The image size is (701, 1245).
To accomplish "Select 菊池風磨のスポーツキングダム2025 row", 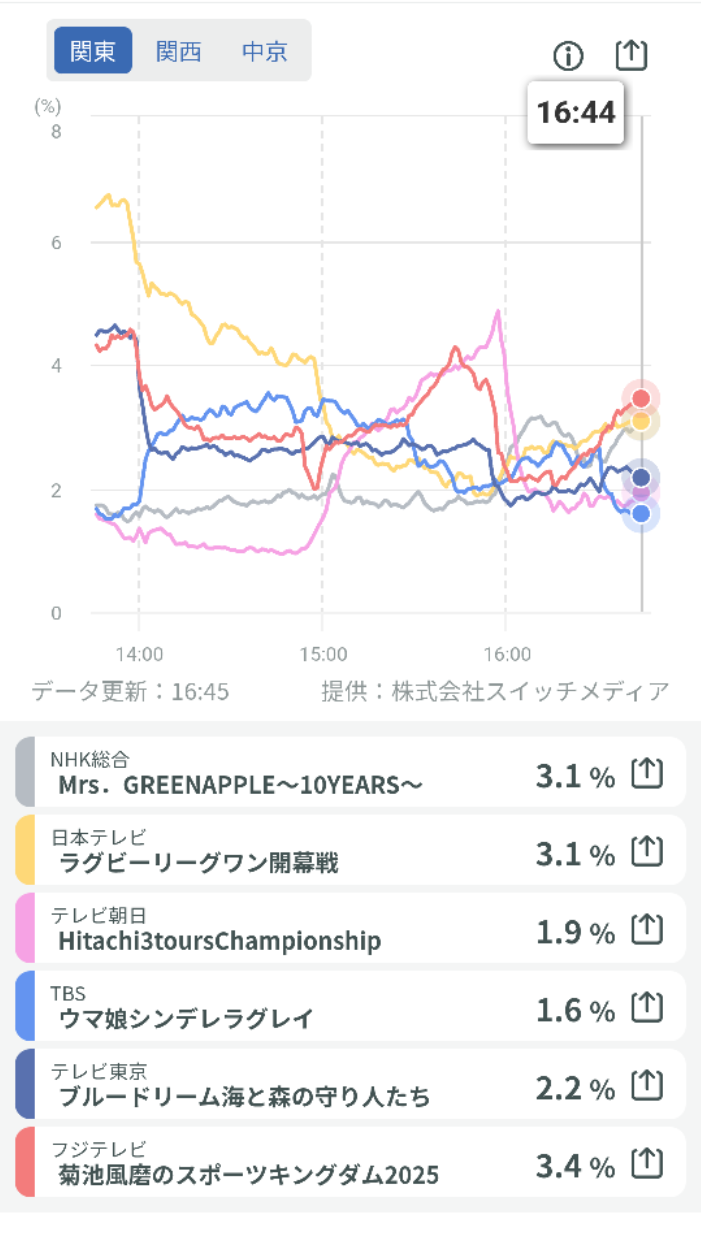I will pyautogui.click(x=248, y=1174).
